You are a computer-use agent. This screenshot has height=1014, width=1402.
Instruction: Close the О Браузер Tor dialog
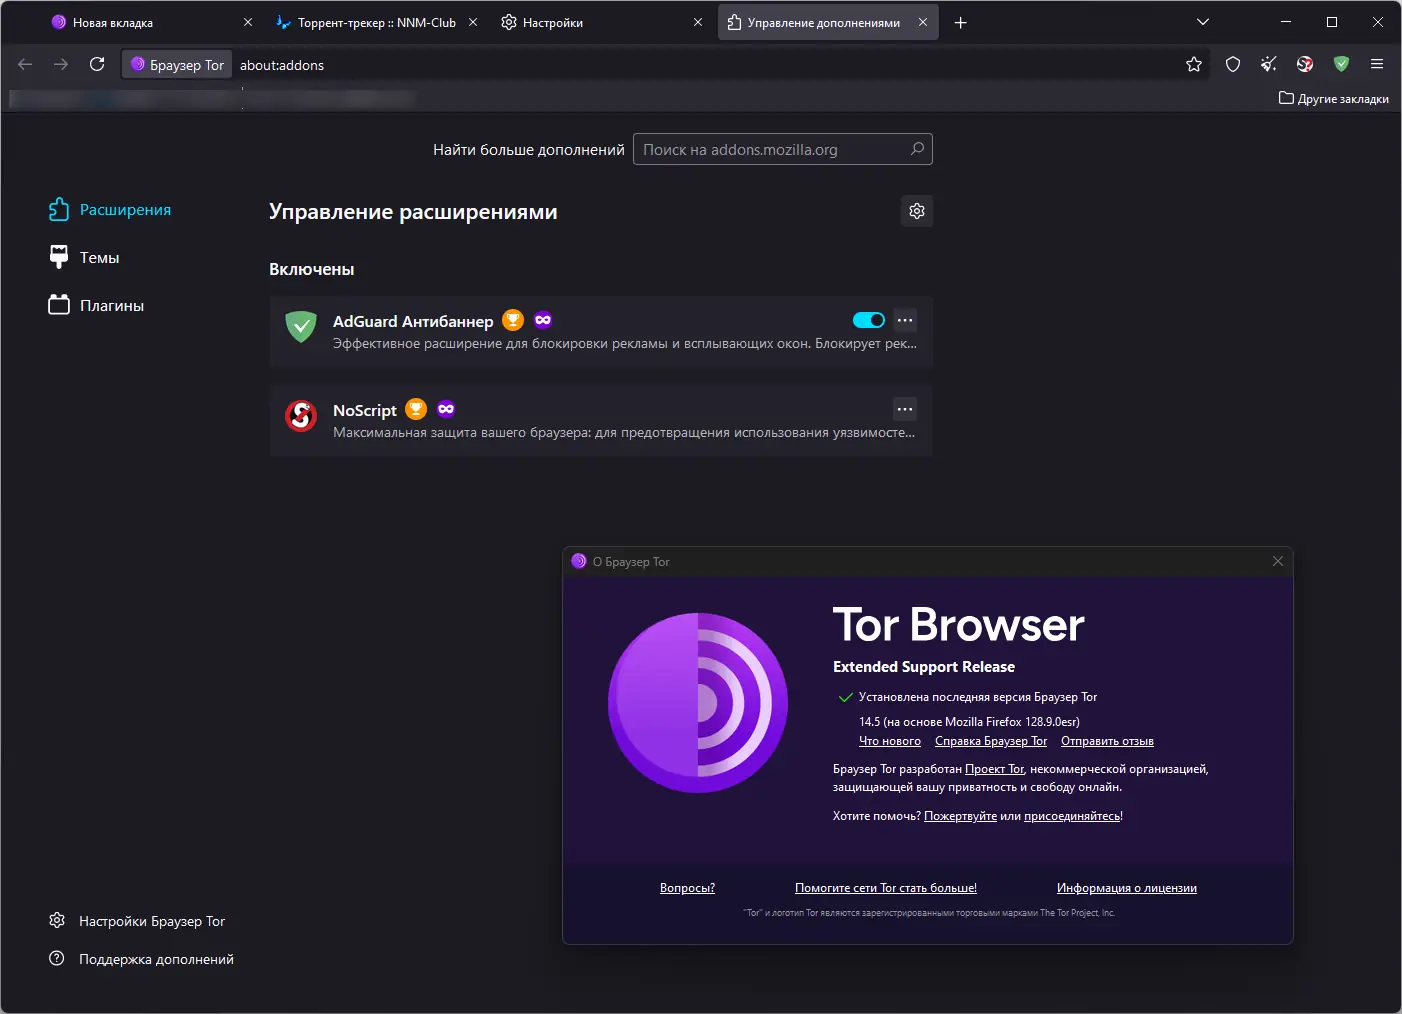tap(1278, 561)
